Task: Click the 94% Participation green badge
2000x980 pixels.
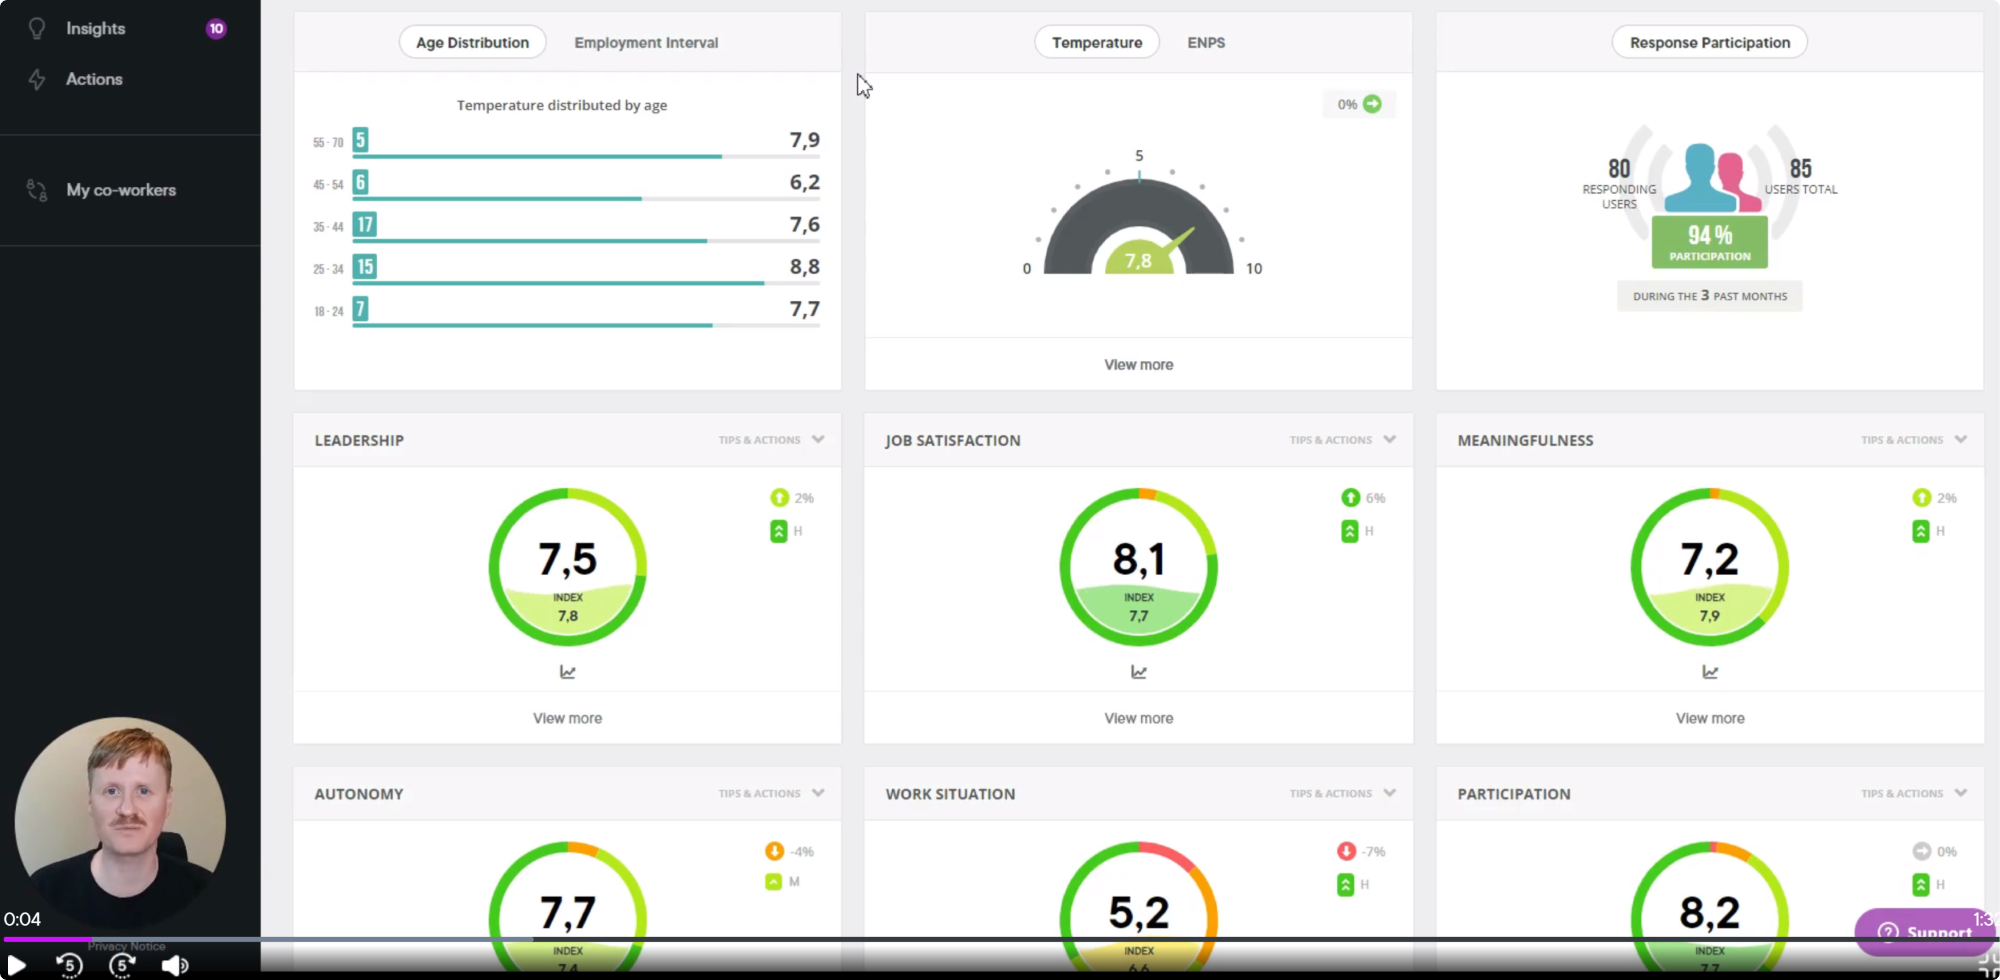Action: coord(1710,242)
